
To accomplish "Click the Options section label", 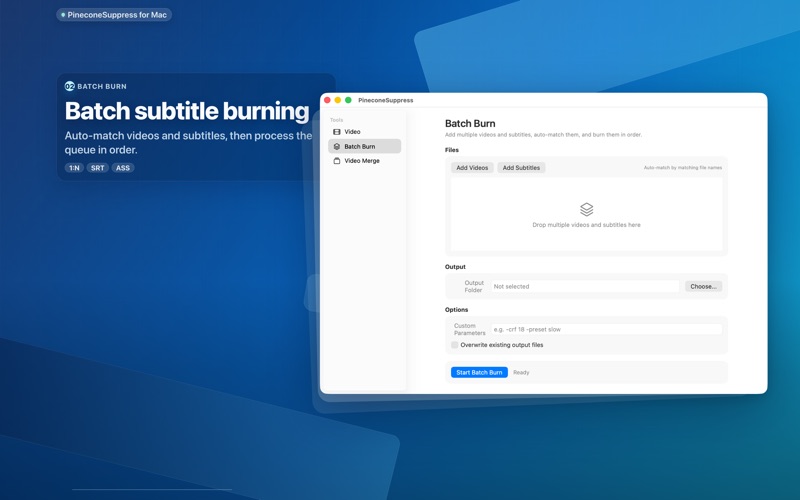I will point(456,310).
